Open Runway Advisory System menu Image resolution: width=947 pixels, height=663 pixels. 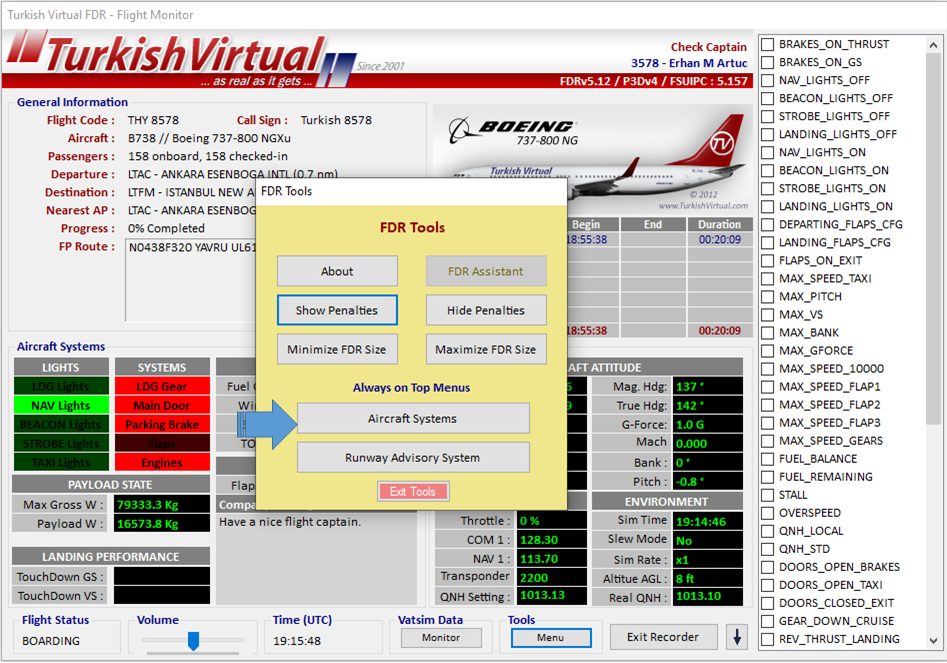click(x=413, y=458)
